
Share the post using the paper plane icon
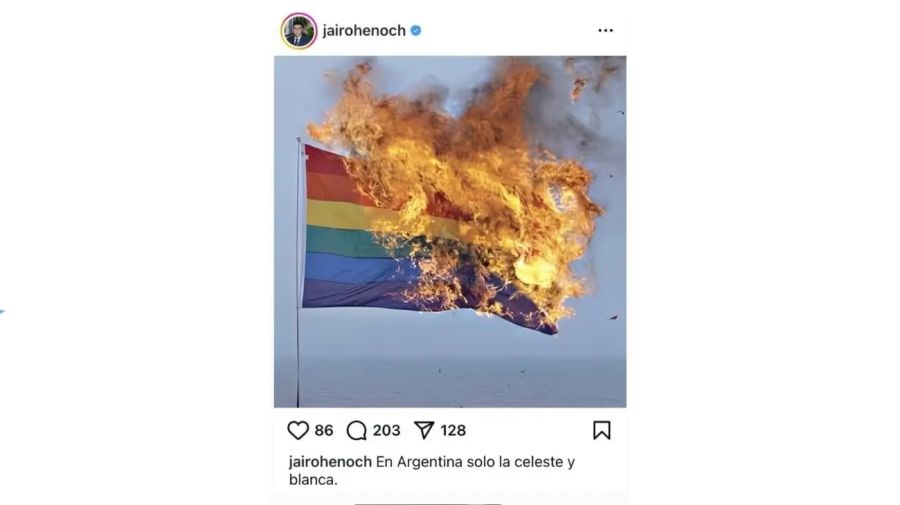pos(424,430)
